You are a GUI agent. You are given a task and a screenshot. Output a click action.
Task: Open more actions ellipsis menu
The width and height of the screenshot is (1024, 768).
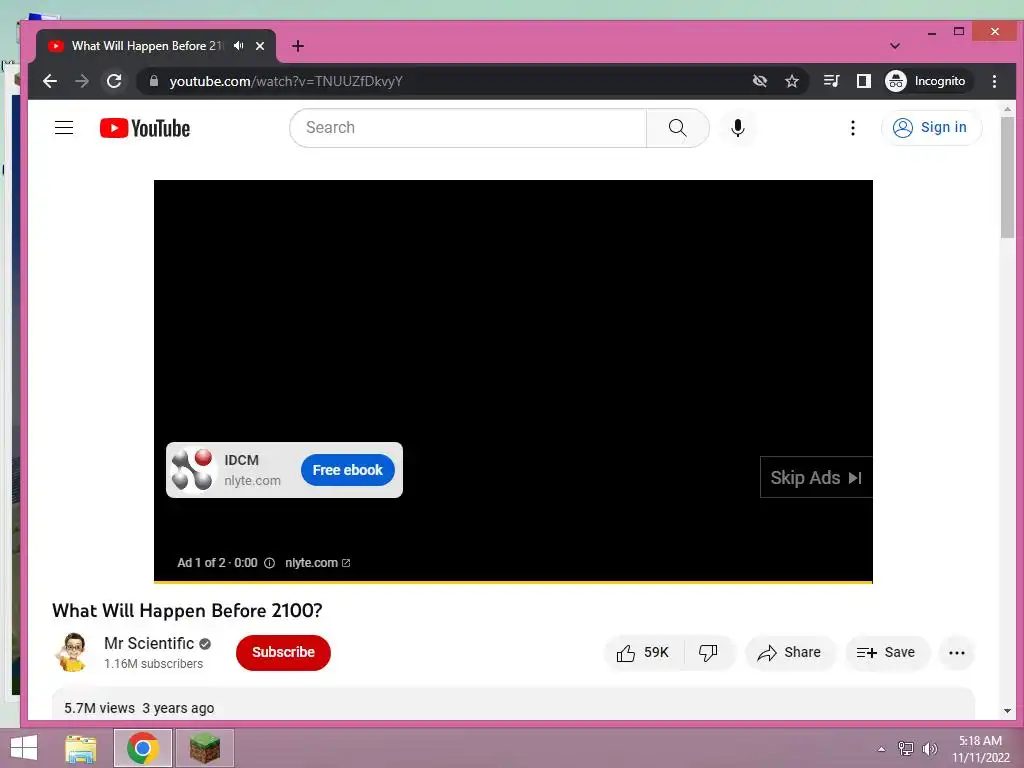[x=957, y=652]
